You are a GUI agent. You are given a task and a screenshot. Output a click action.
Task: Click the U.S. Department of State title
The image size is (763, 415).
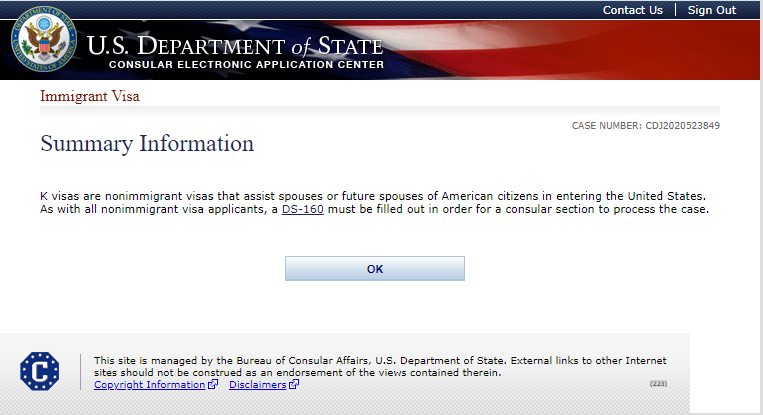[x=235, y=46]
